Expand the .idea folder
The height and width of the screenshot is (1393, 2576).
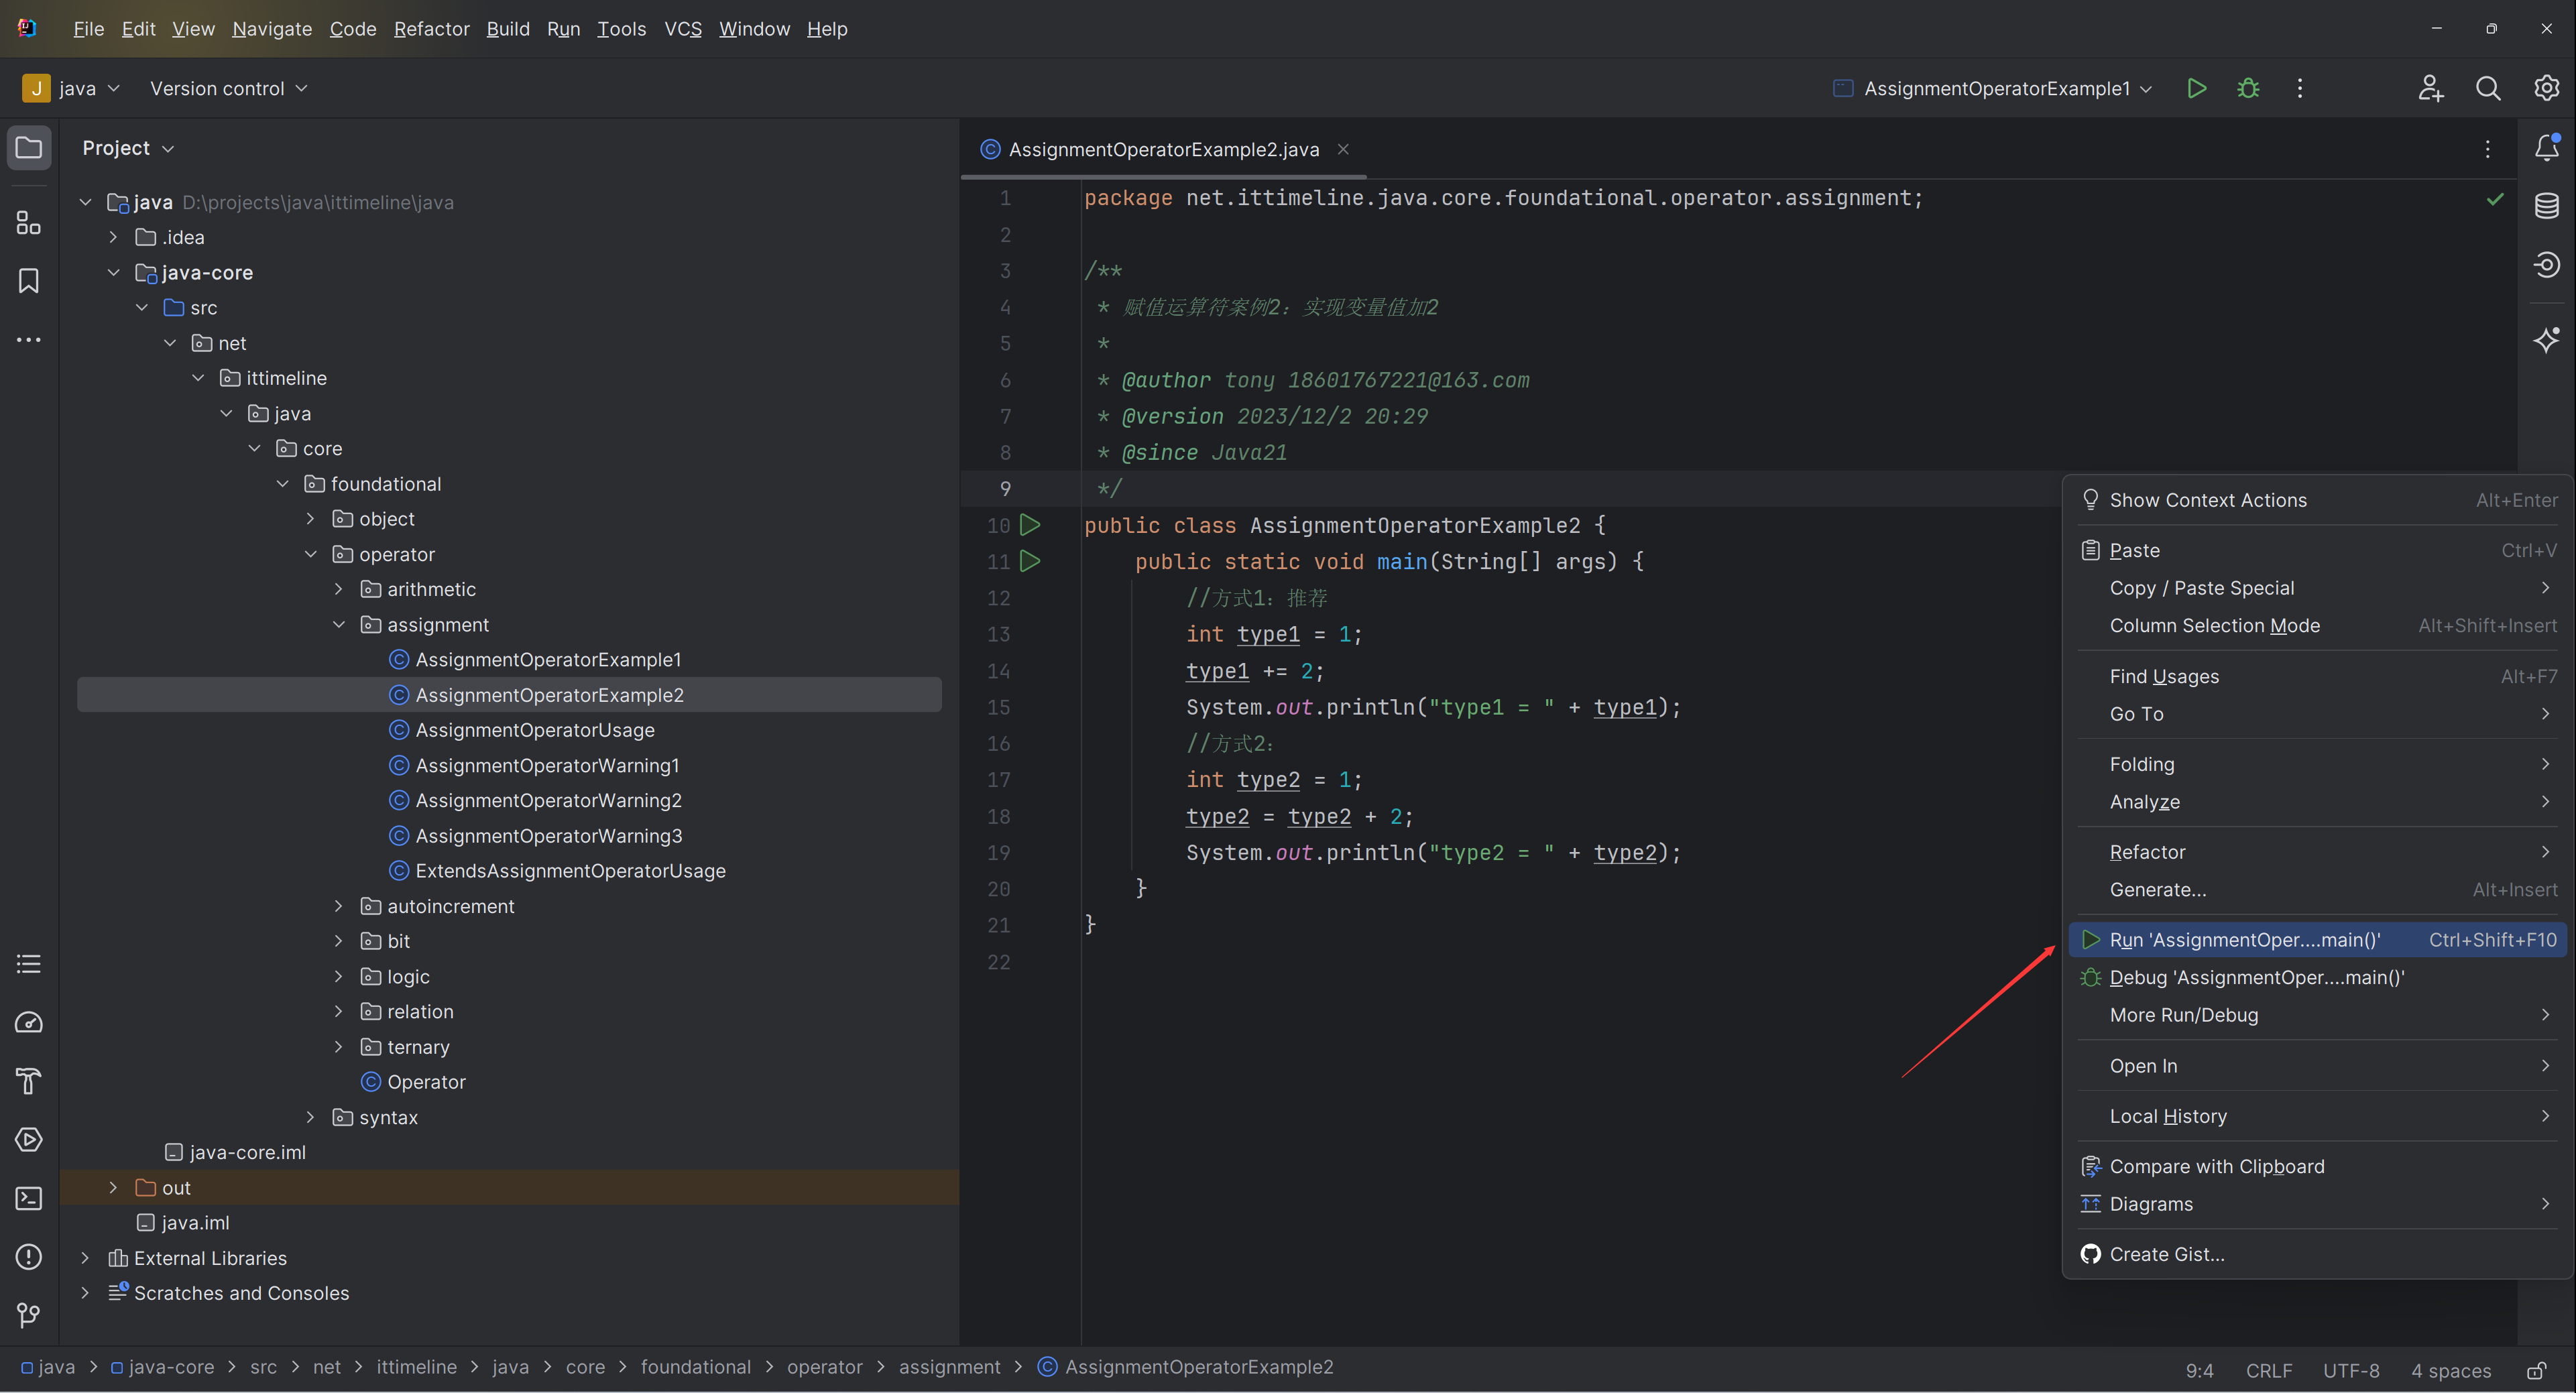(113, 237)
